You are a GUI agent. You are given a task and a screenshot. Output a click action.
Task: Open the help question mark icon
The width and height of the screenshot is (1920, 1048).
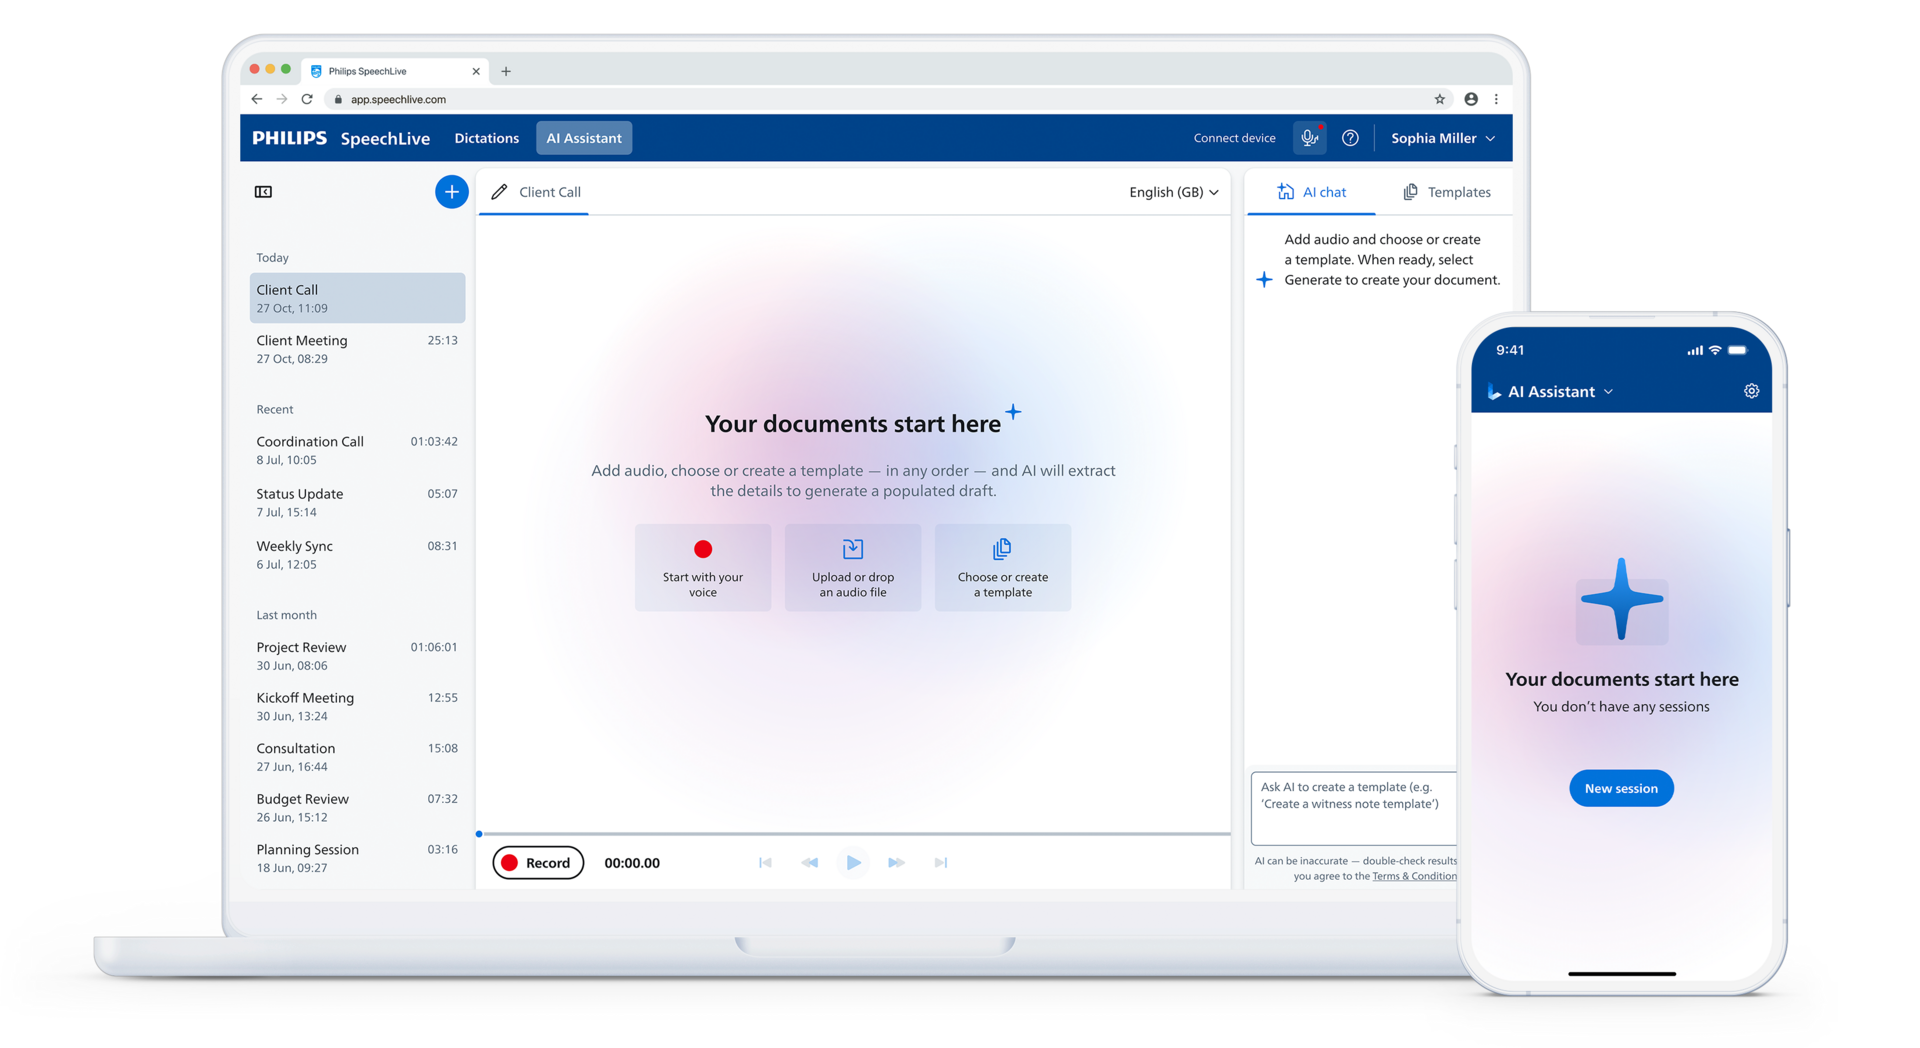tap(1350, 138)
